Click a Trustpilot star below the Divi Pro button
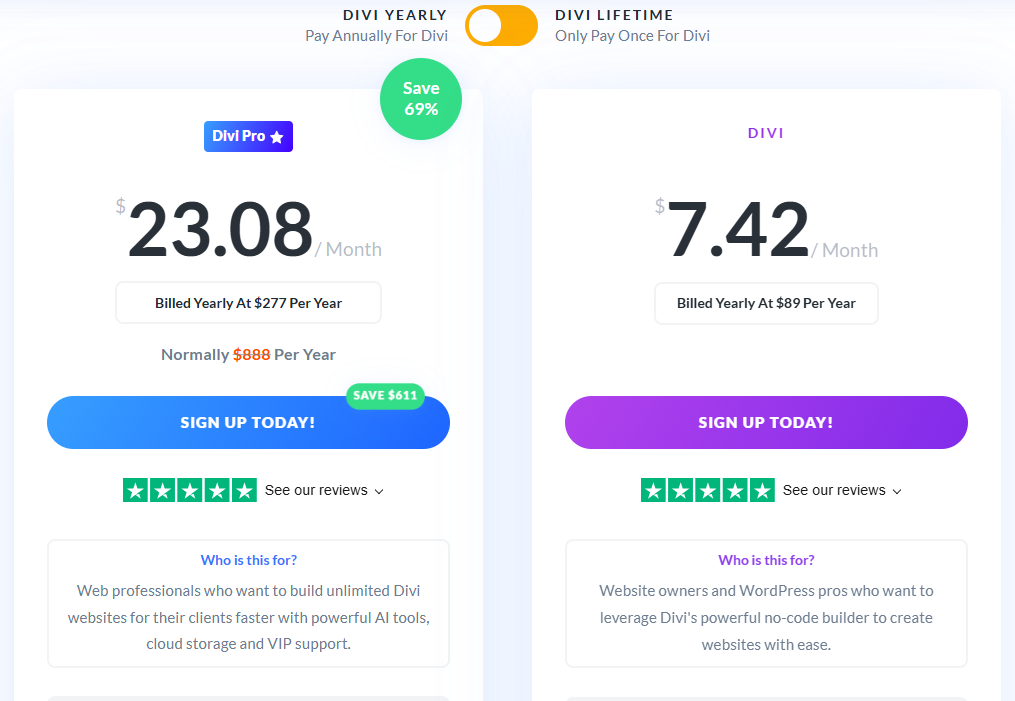This screenshot has height=701, width=1015. tap(190, 490)
